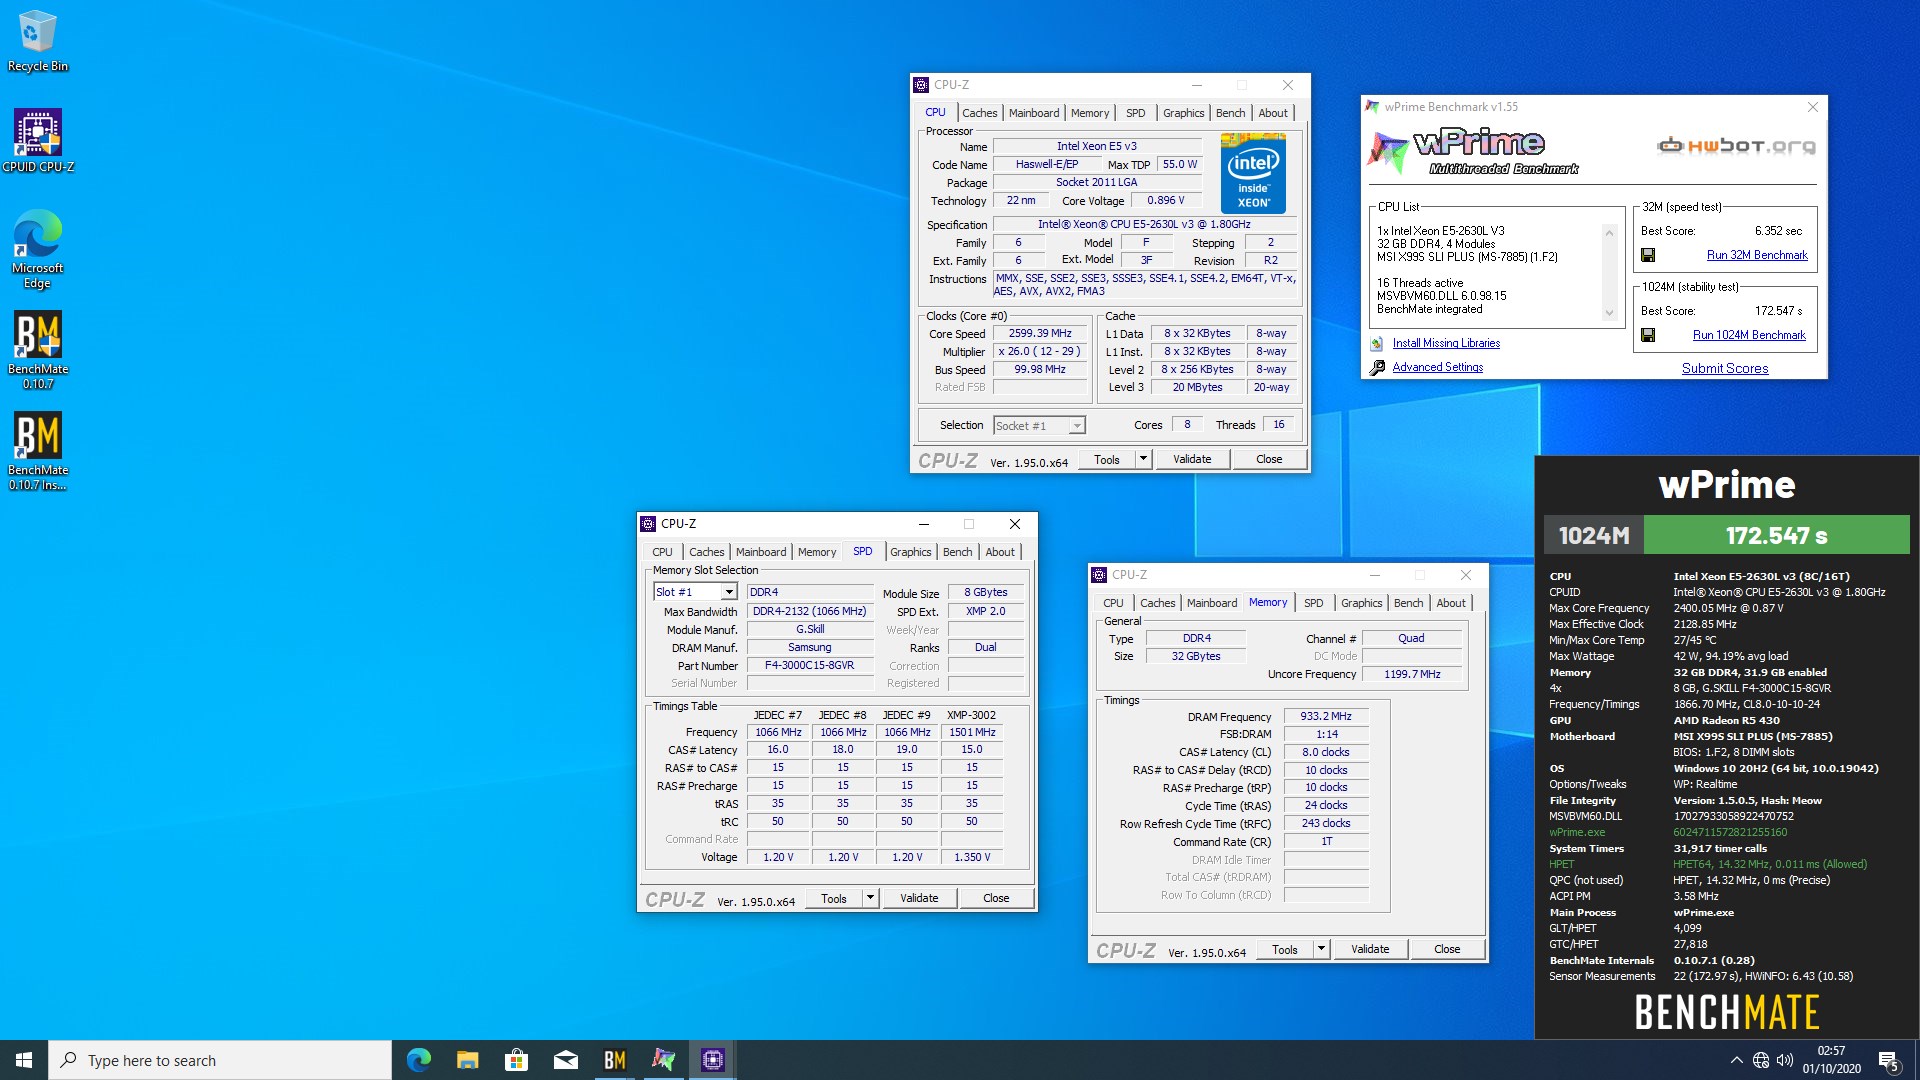Launch the CPUID CPU-Z desktop shortcut
This screenshot has height=1080, width=1920.
[38, 141]
